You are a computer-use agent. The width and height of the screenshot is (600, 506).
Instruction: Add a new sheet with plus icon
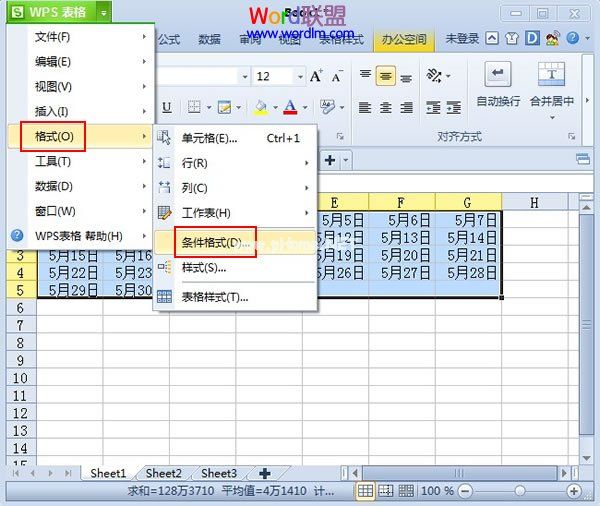(264, 473)
